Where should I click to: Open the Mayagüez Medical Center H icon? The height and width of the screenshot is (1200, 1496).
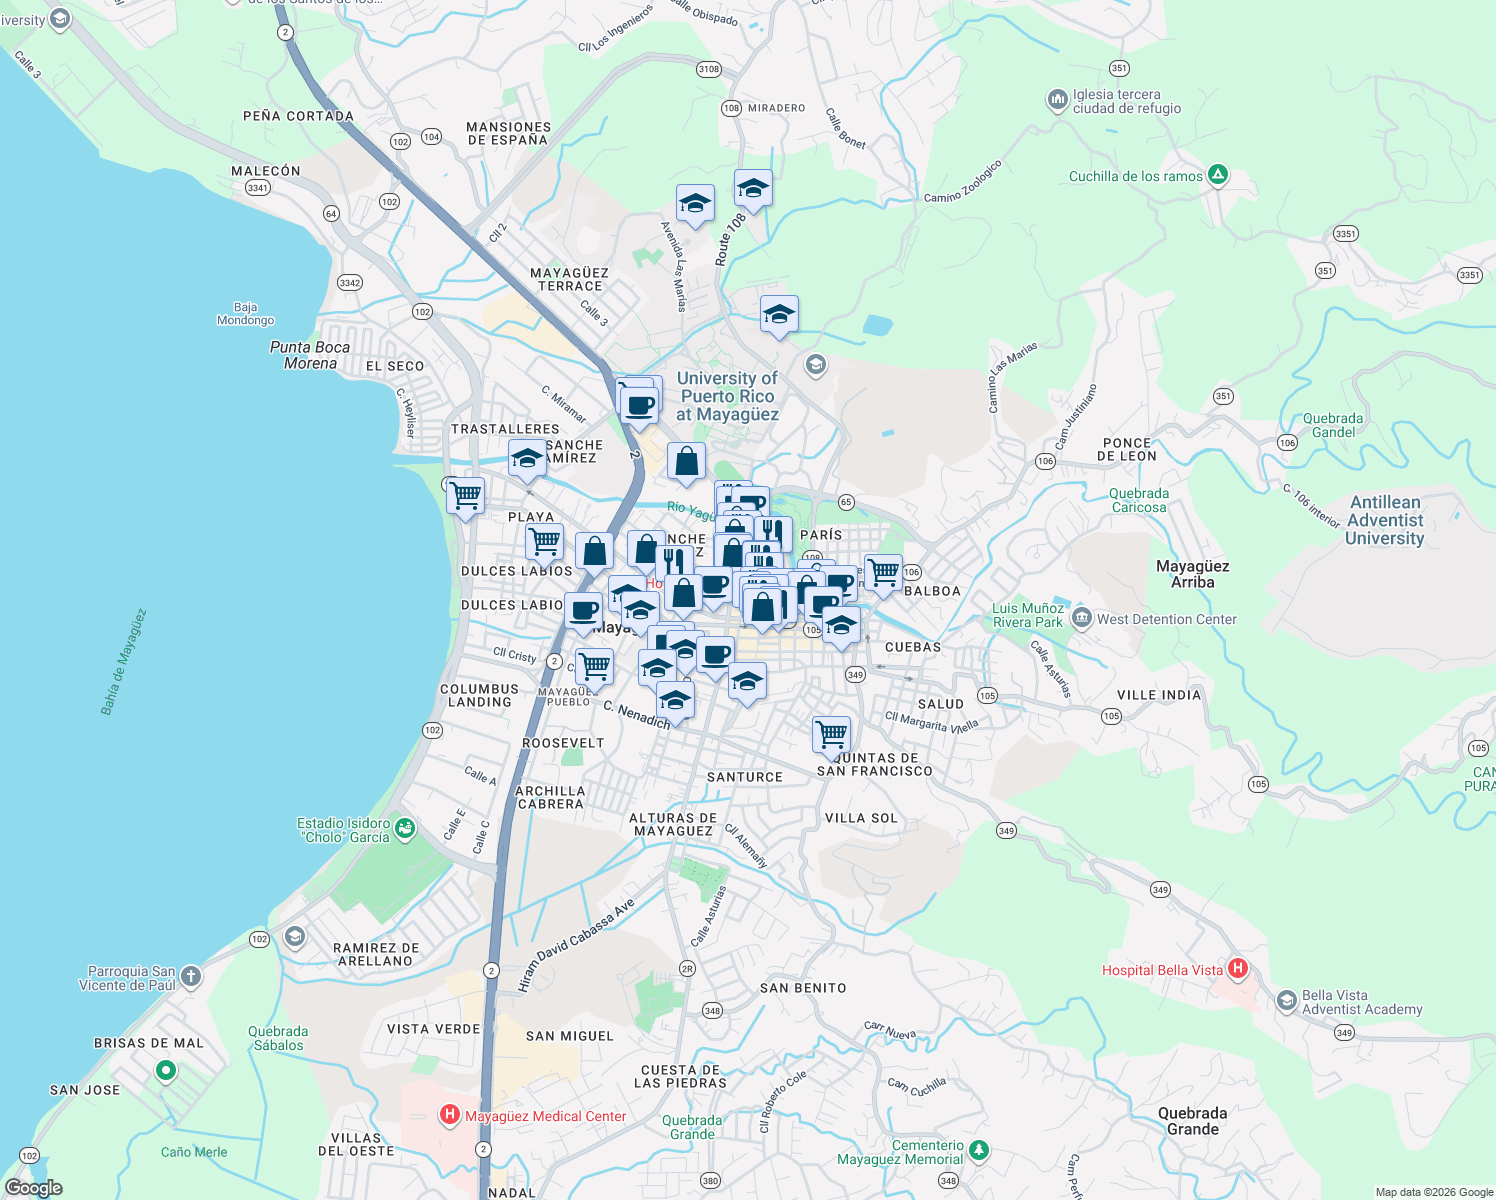(450, 1114)
